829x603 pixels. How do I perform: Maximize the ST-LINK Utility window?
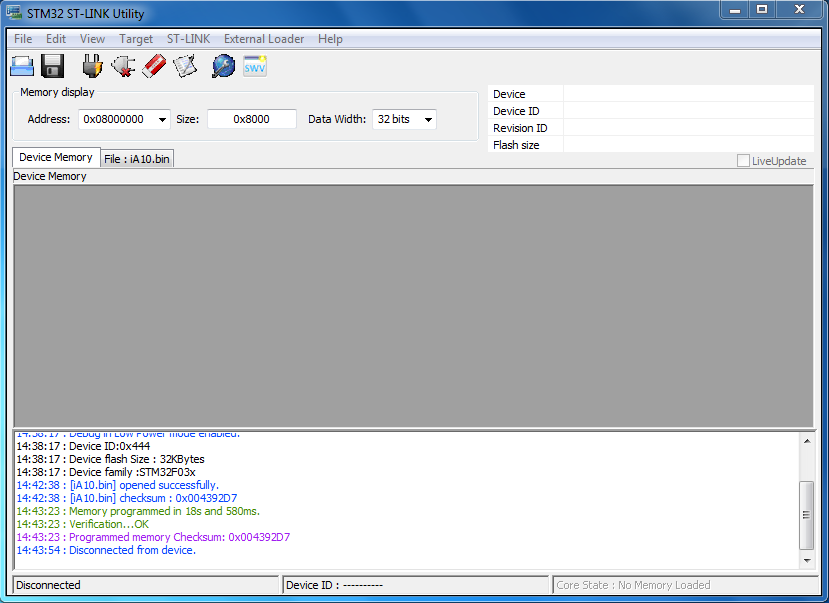[762, 10]
